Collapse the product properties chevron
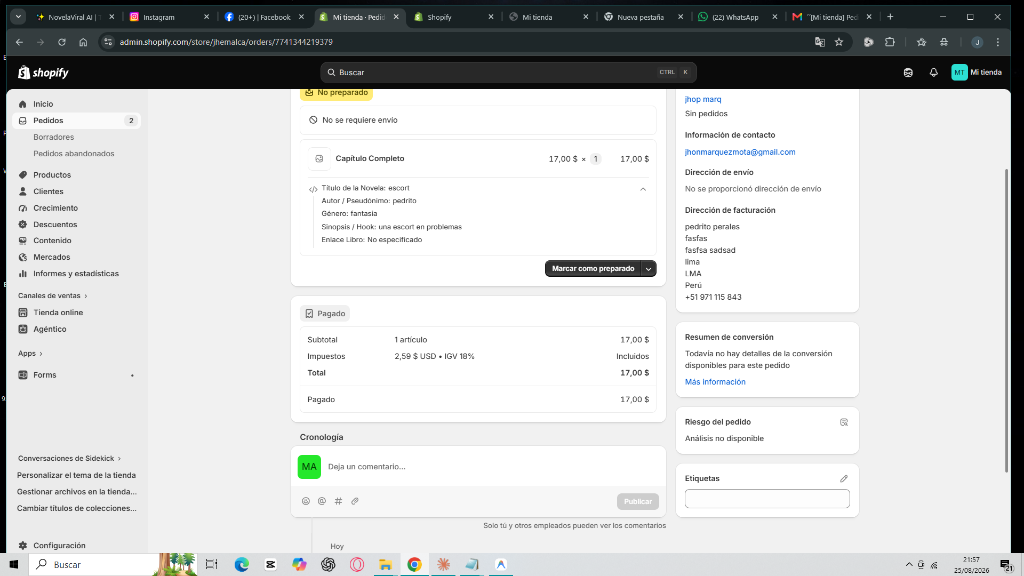Image resolution: width=1024 pixels, height=576 pixels. click(x=643, y=189)
